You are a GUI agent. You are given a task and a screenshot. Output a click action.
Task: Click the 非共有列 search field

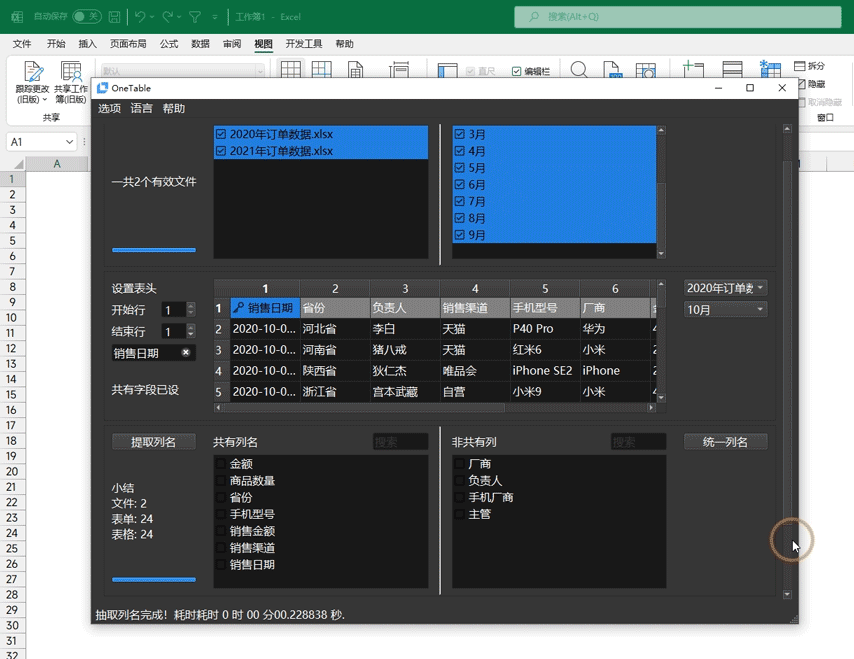[x=638, y=442]
